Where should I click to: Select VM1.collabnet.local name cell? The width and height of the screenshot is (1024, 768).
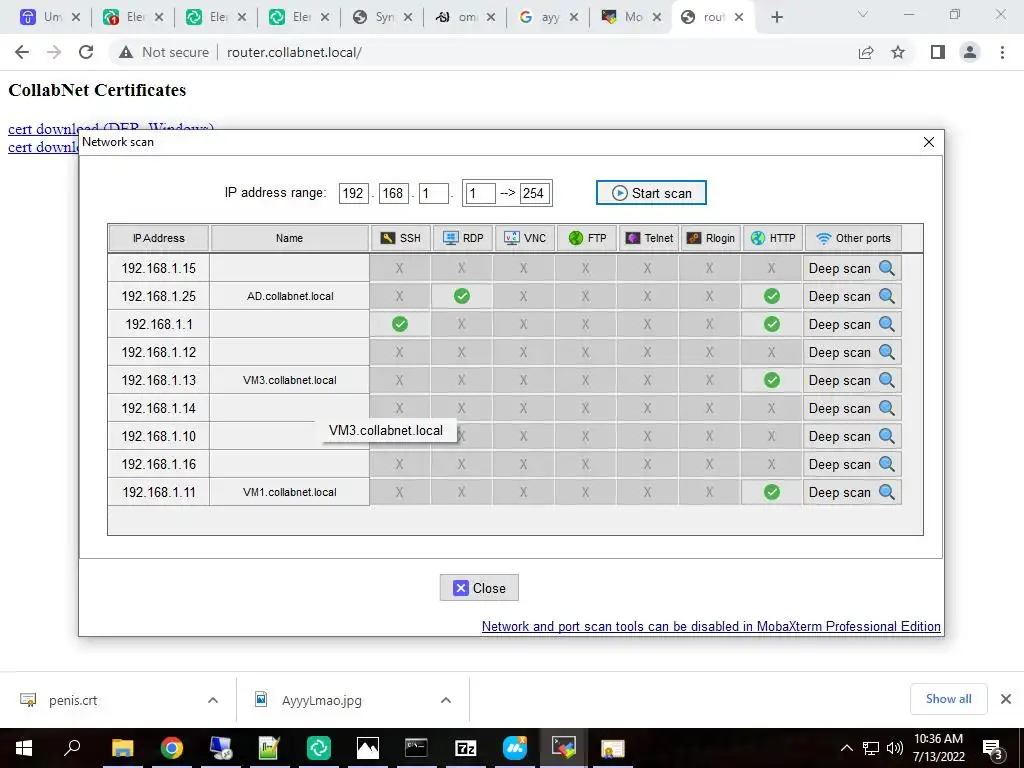point(290,492)
